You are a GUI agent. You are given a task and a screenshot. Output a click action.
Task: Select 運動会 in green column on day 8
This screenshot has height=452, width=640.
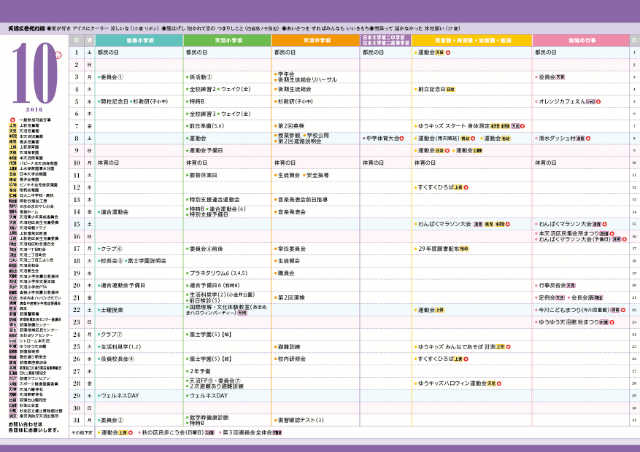coord(198,138)
